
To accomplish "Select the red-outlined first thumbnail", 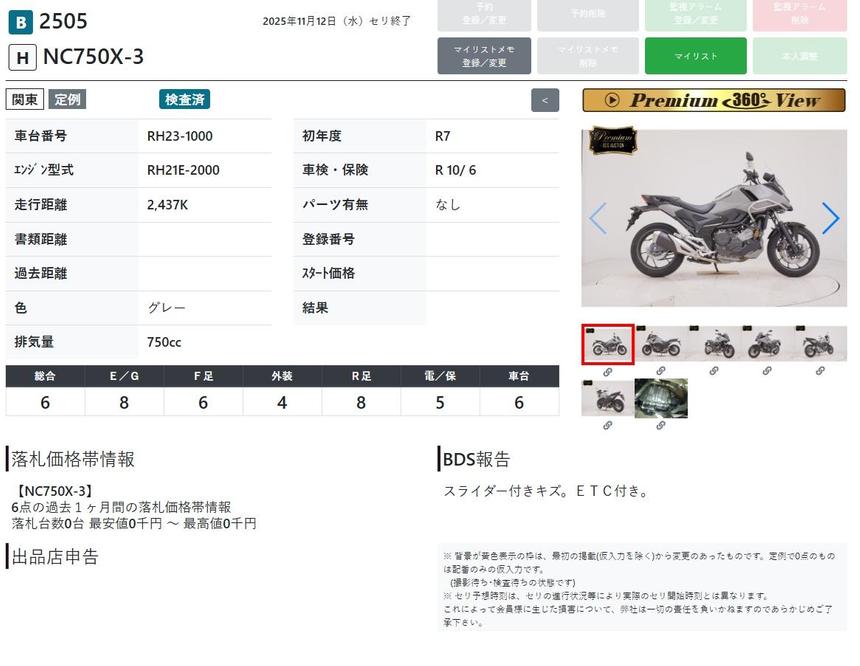I will 607,344.
